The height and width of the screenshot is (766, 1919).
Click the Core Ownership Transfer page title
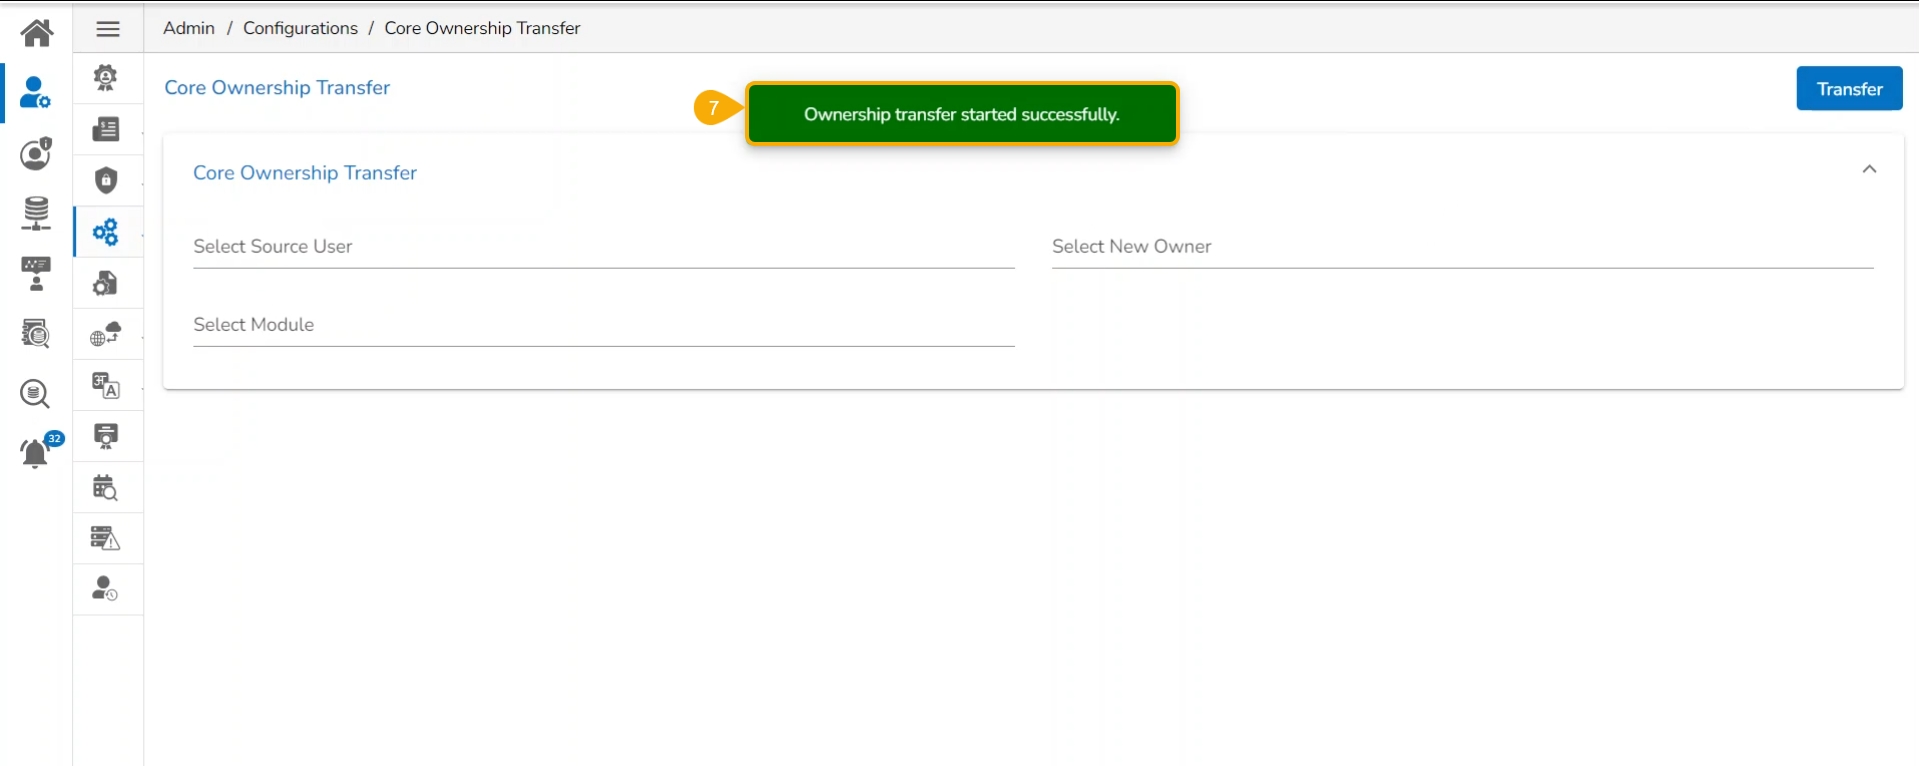pos(277,88)
